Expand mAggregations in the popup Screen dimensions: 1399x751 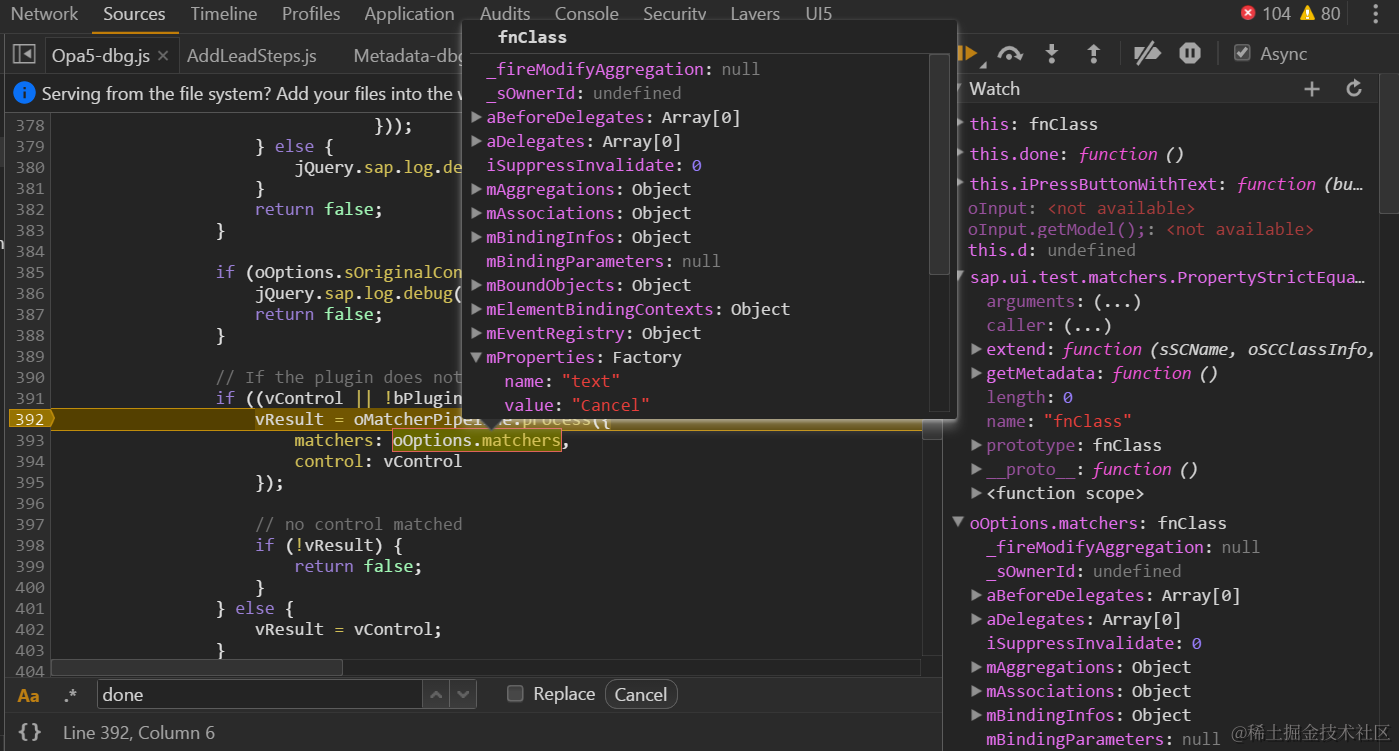pyautogui.click(x=477, y=189)
